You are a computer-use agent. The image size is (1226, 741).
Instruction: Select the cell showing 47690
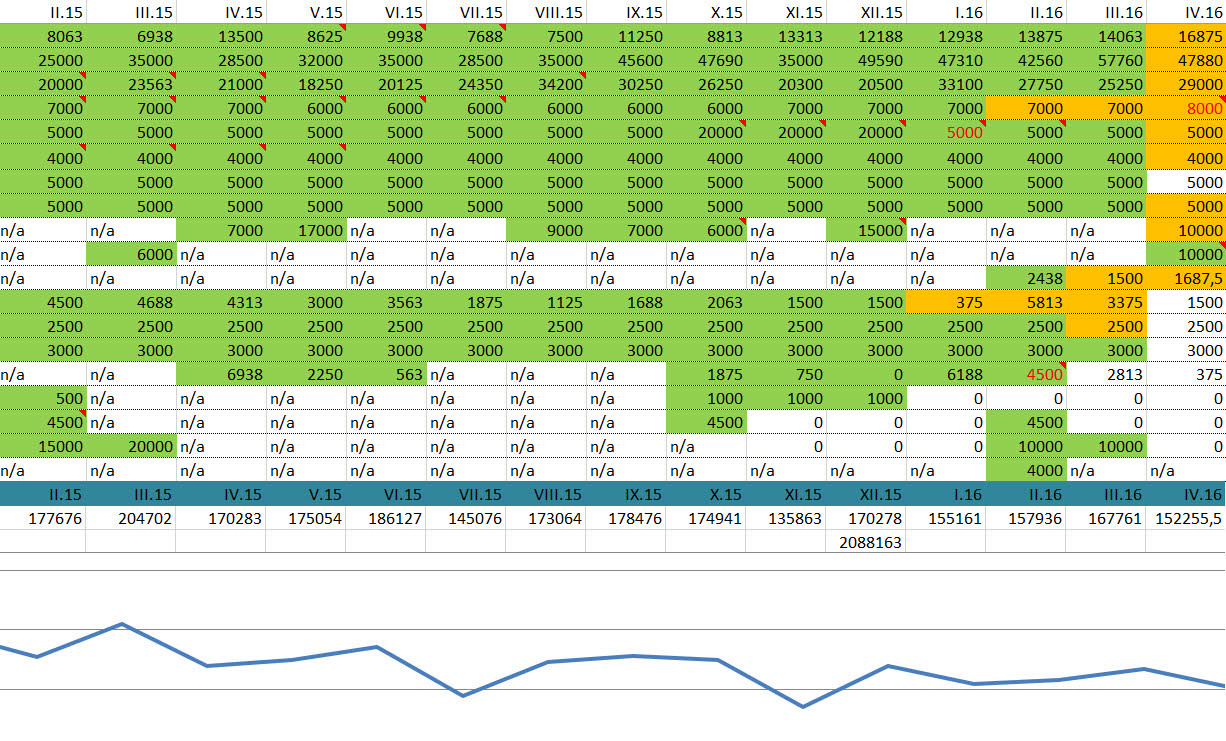pyautogui.click(x=706, y=60)
